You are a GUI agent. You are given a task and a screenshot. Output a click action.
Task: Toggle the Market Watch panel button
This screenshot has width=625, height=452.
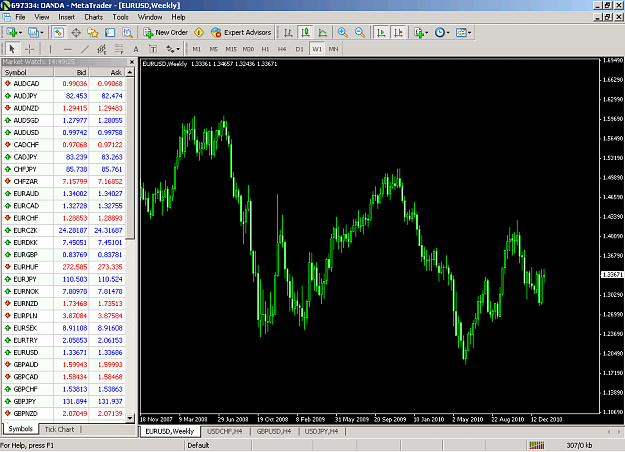[59, 33]
